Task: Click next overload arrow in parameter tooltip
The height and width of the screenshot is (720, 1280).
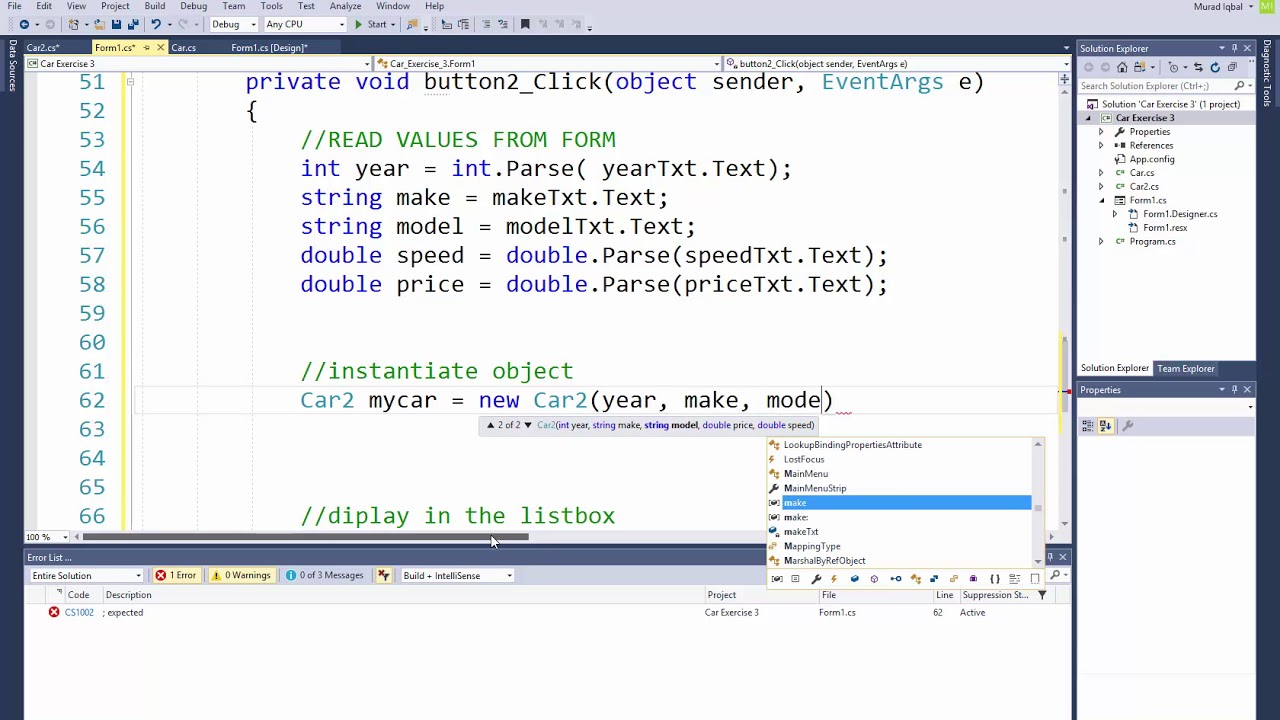Action: pos(528,425)
